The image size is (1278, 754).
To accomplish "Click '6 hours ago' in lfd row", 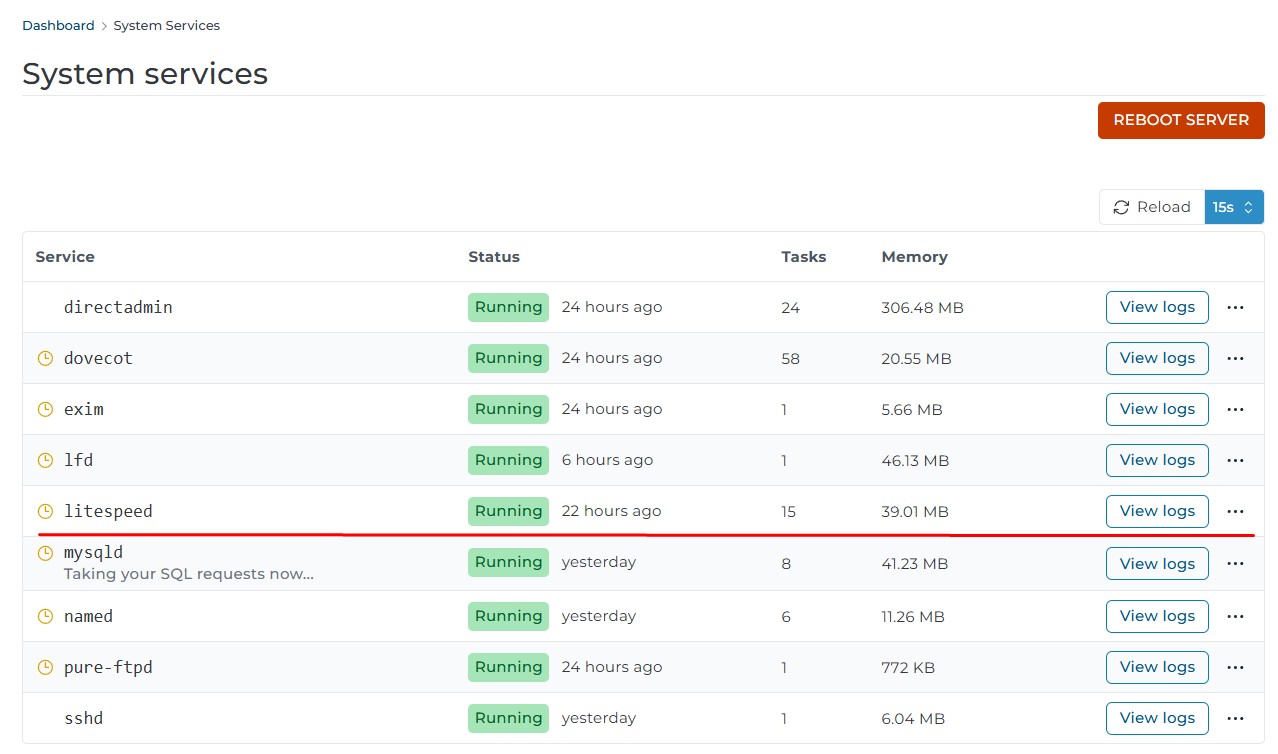I will pos(607,460).
